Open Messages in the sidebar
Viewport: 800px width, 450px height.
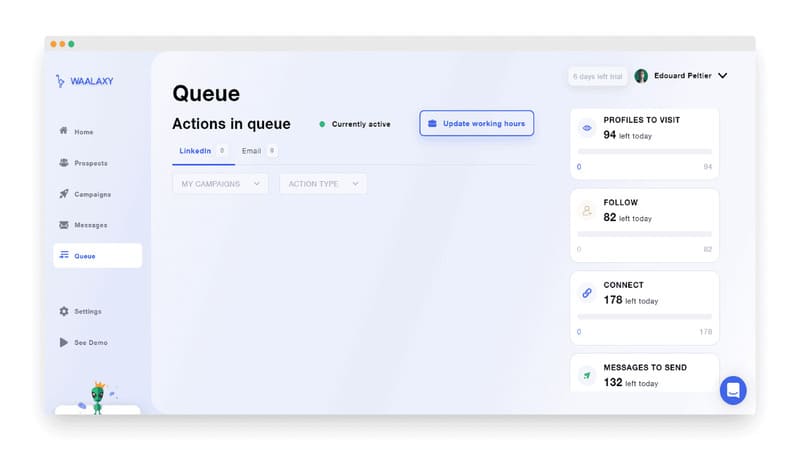point(84,225)
